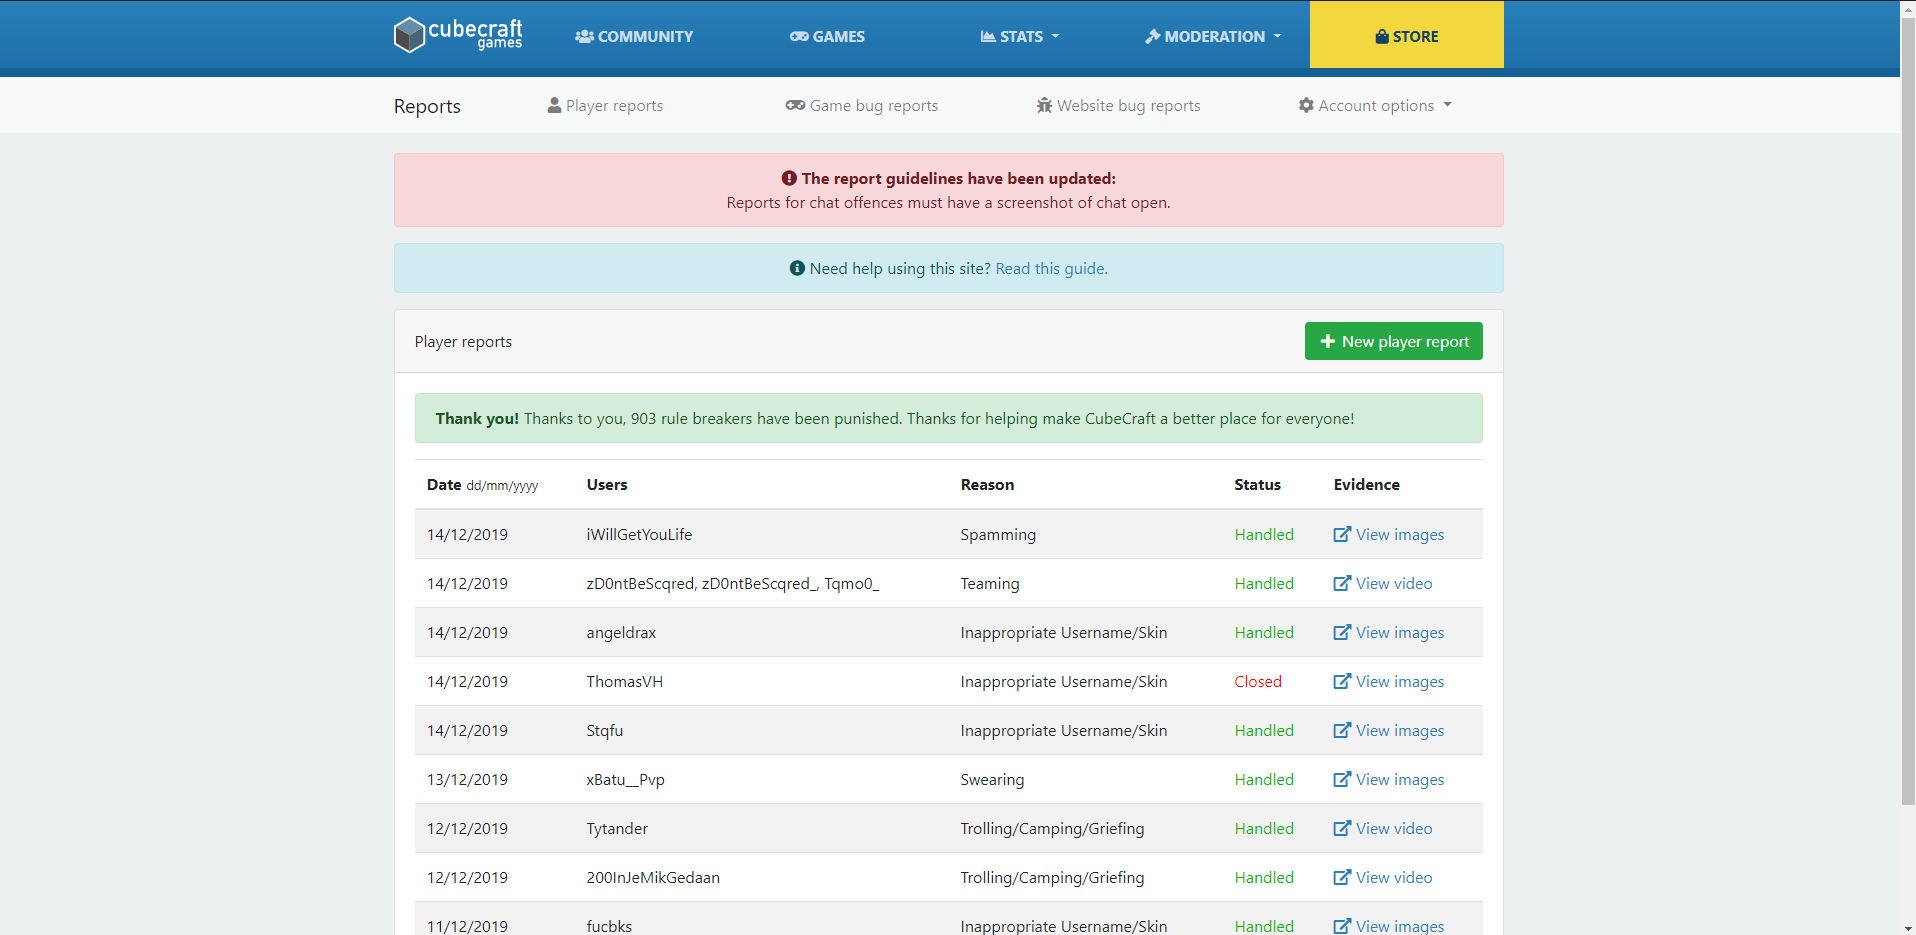View images for iWillGetYouLife Spamming report
This screenshot has height=935, width=1916.
1389,534
